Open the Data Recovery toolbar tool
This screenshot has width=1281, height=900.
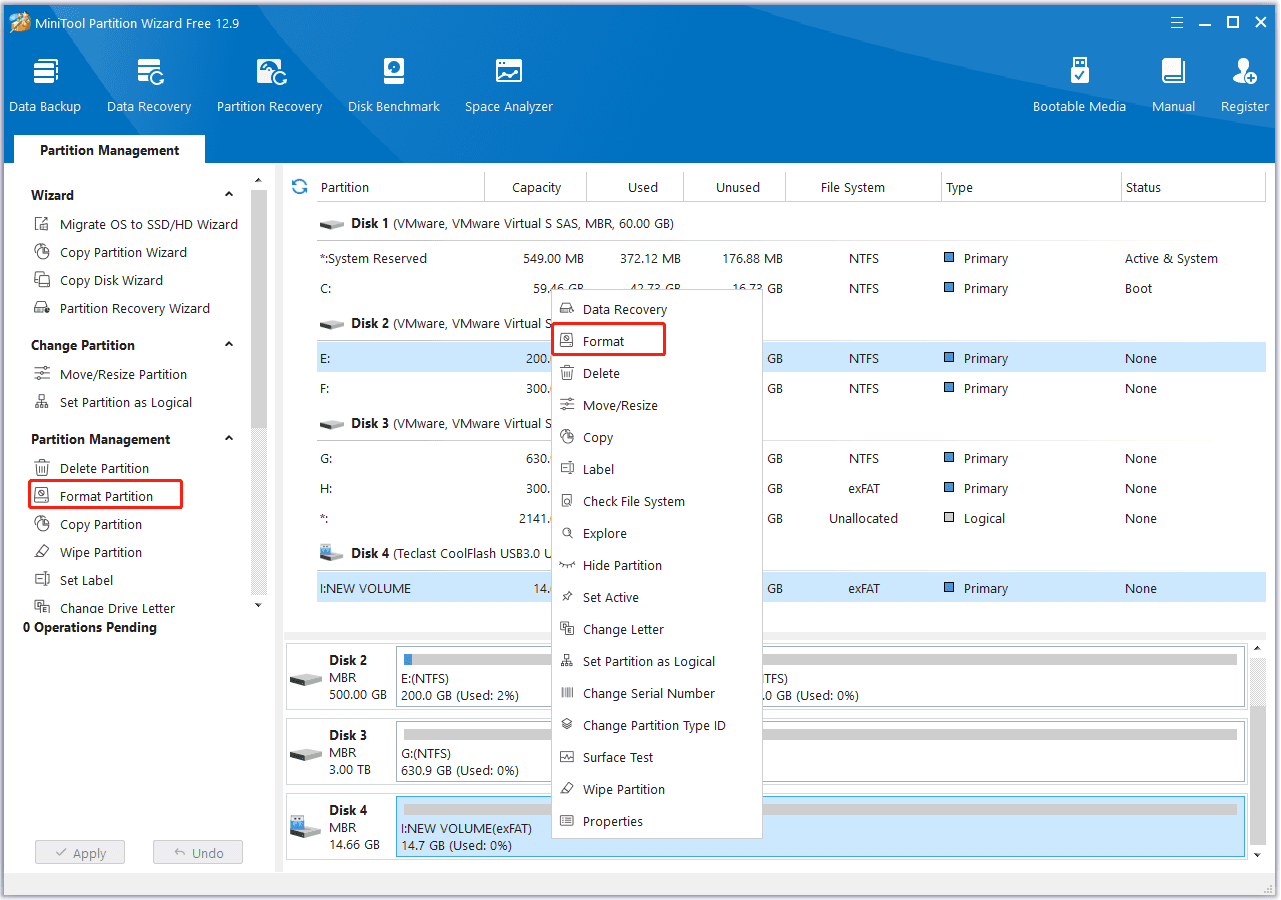click(149, 85)
